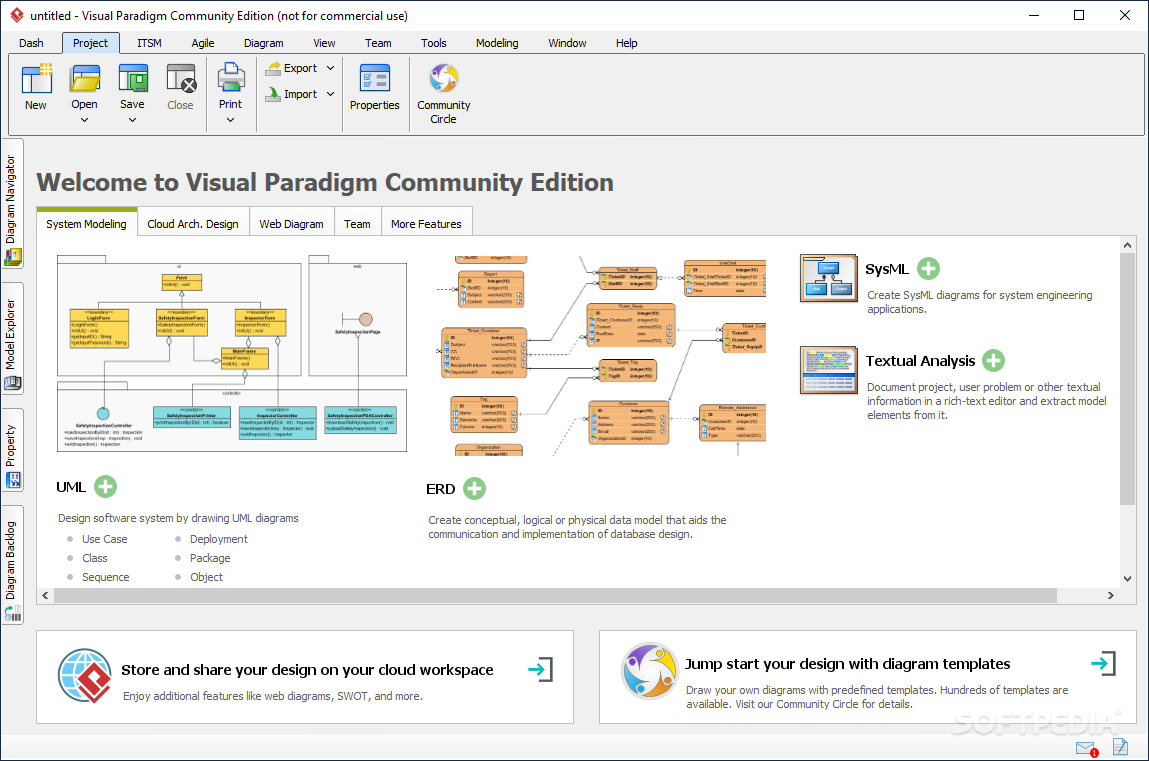Click arrow icon on cloud workspace card
This screenshot has height=761, width=1149.
point(541,669)
